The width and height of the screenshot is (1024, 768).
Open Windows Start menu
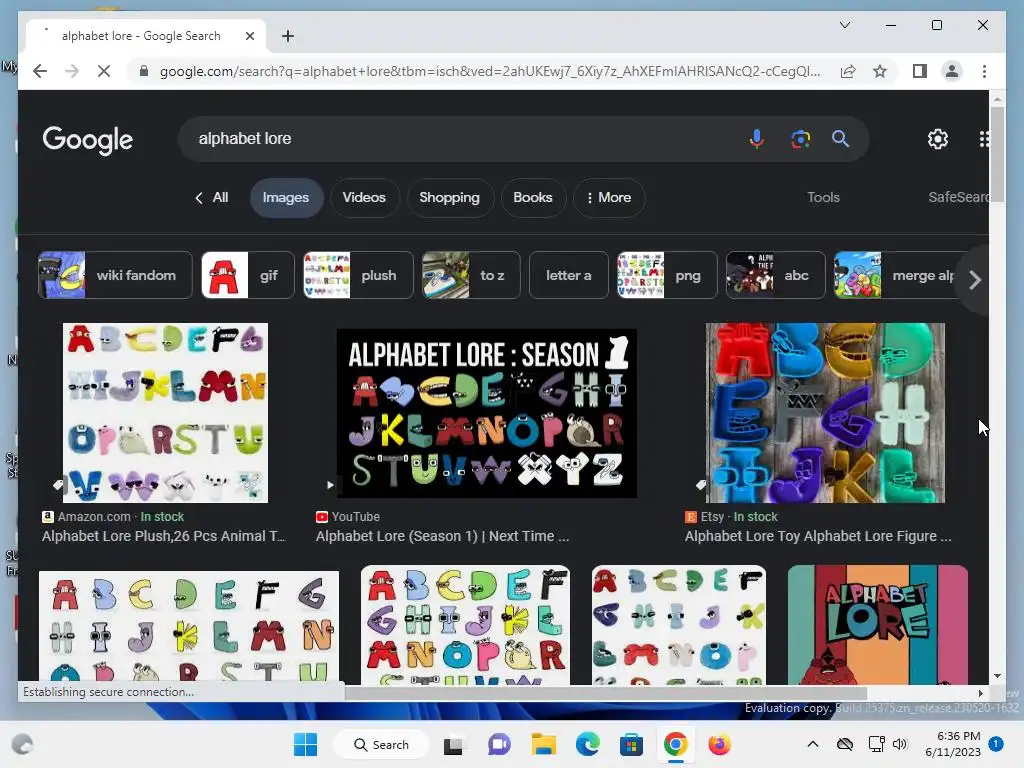click(x=305, y=744)
